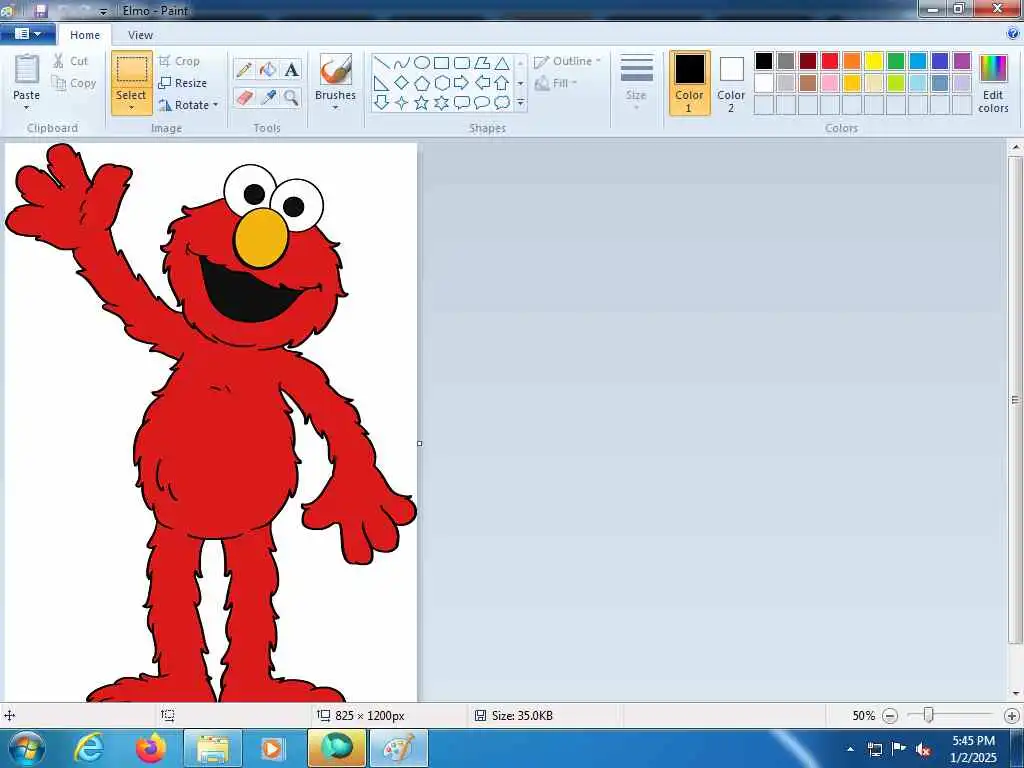Open the Select dropdown arrow
Screen dimensions: 1024x768
click(131, 108)
